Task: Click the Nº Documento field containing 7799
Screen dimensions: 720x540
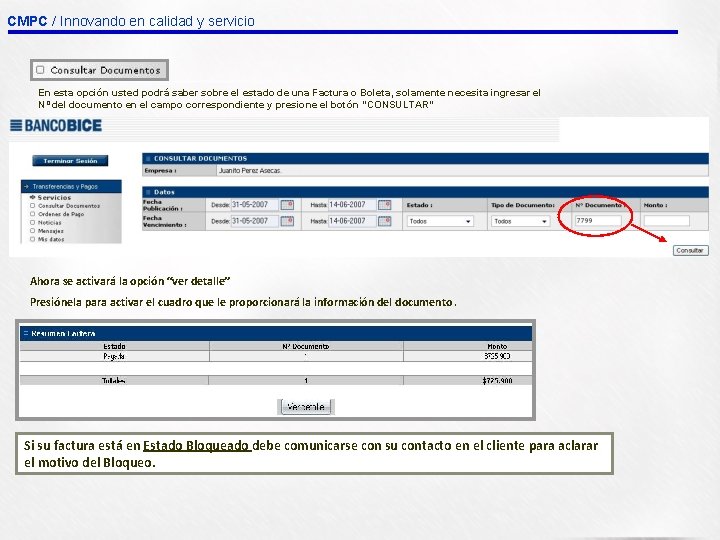Action: (598, 221)
